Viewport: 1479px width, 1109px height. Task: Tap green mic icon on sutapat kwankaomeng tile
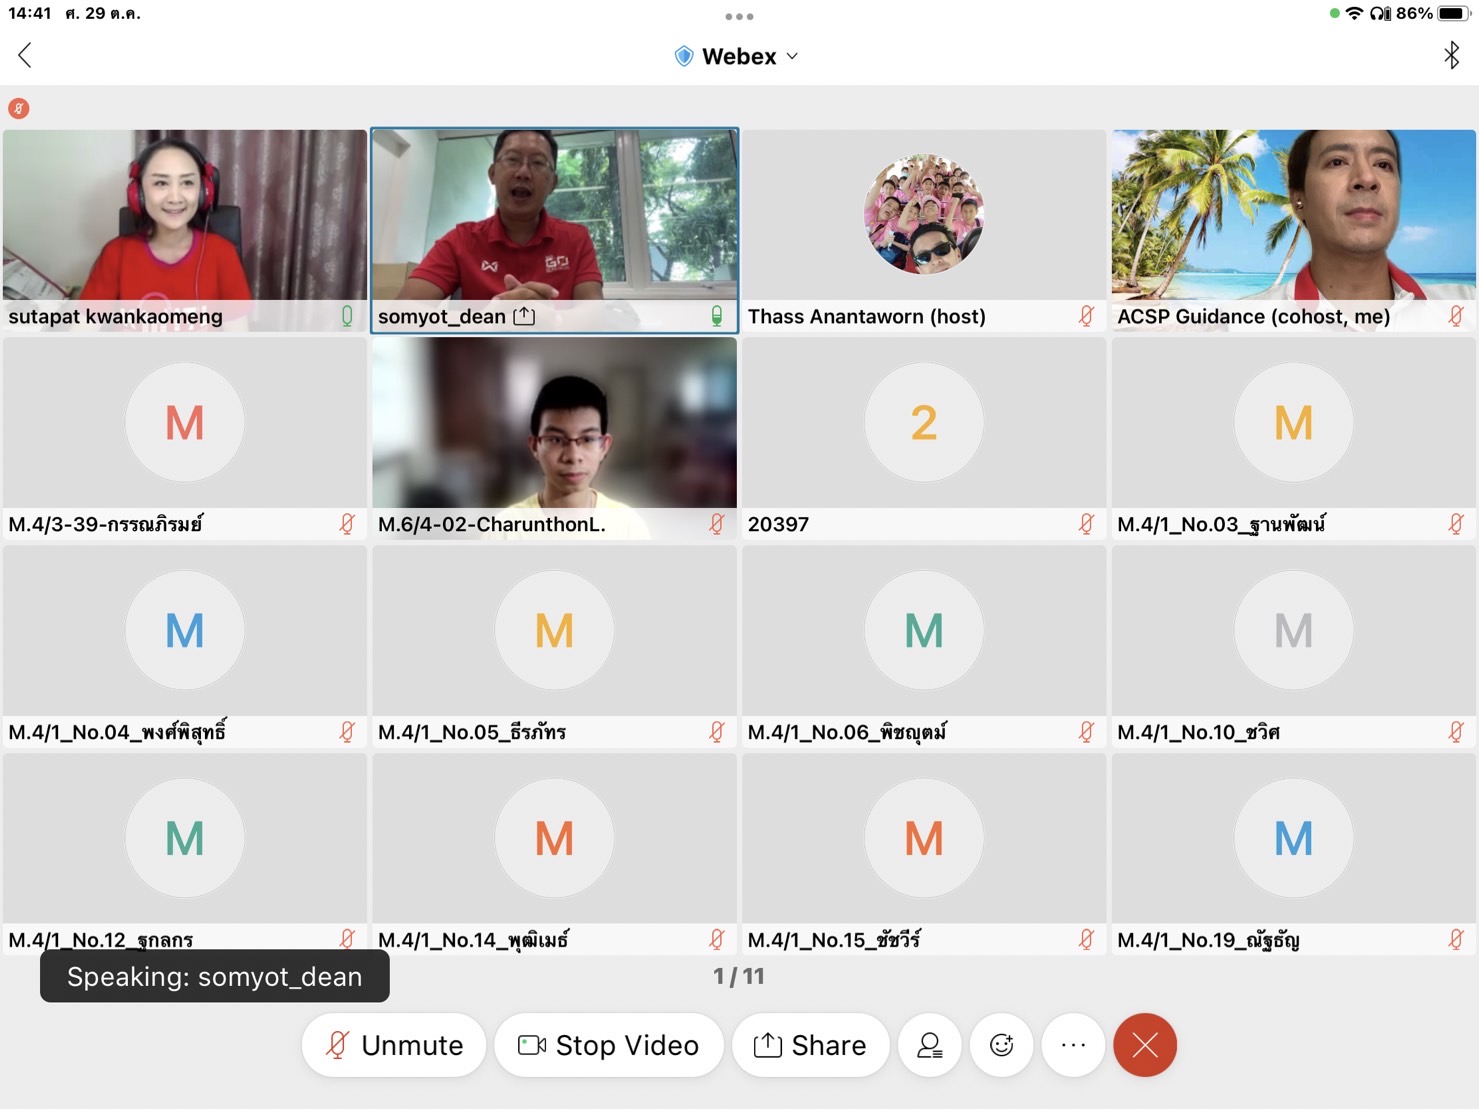click(x=347, y=316)
